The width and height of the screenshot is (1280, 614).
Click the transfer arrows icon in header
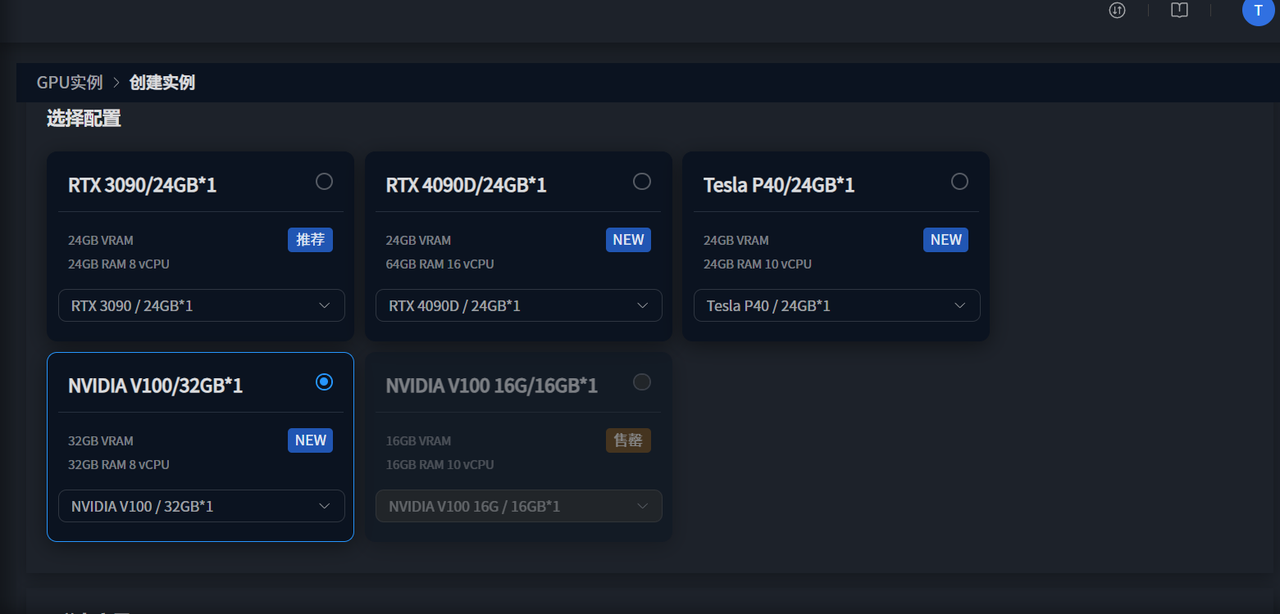[x=1118, y=11]
